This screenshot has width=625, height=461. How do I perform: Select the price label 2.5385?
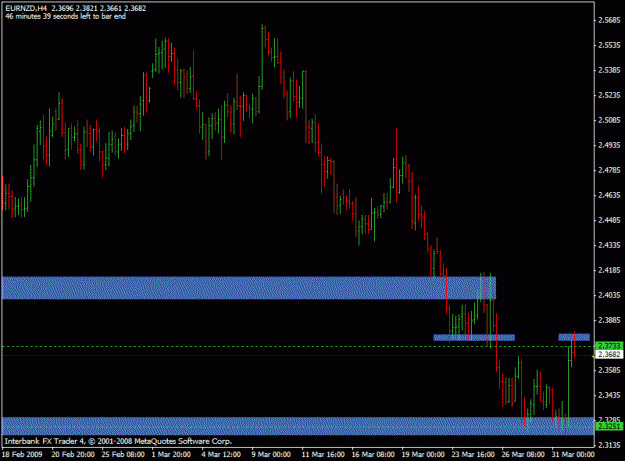(x=609, y=70)
